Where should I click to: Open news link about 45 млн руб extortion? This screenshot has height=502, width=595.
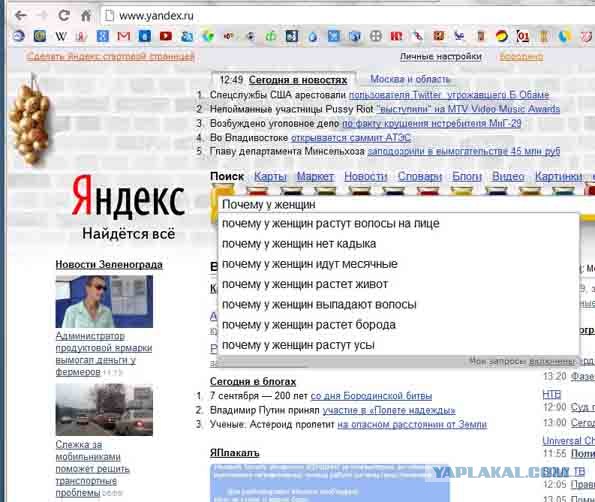(464, 151)
